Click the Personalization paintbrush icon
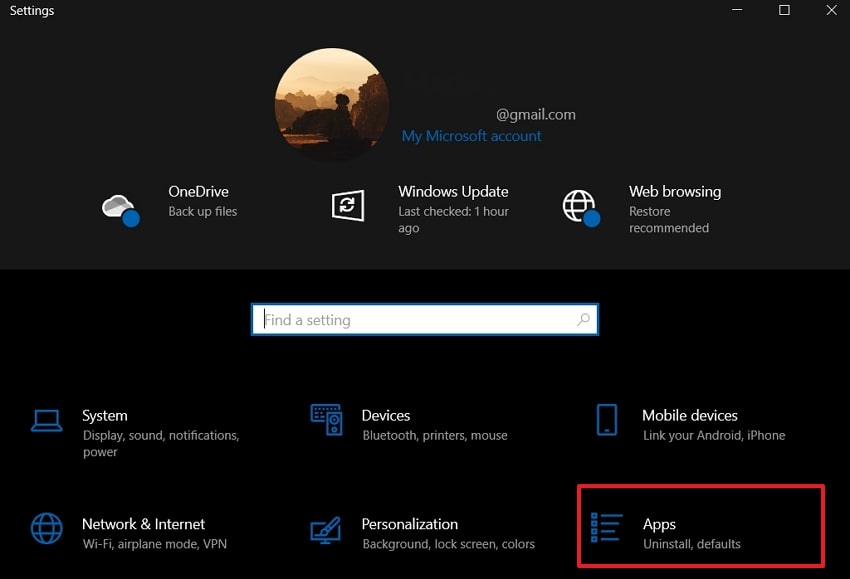Screen dimensions: 850x579 point(326,530)
